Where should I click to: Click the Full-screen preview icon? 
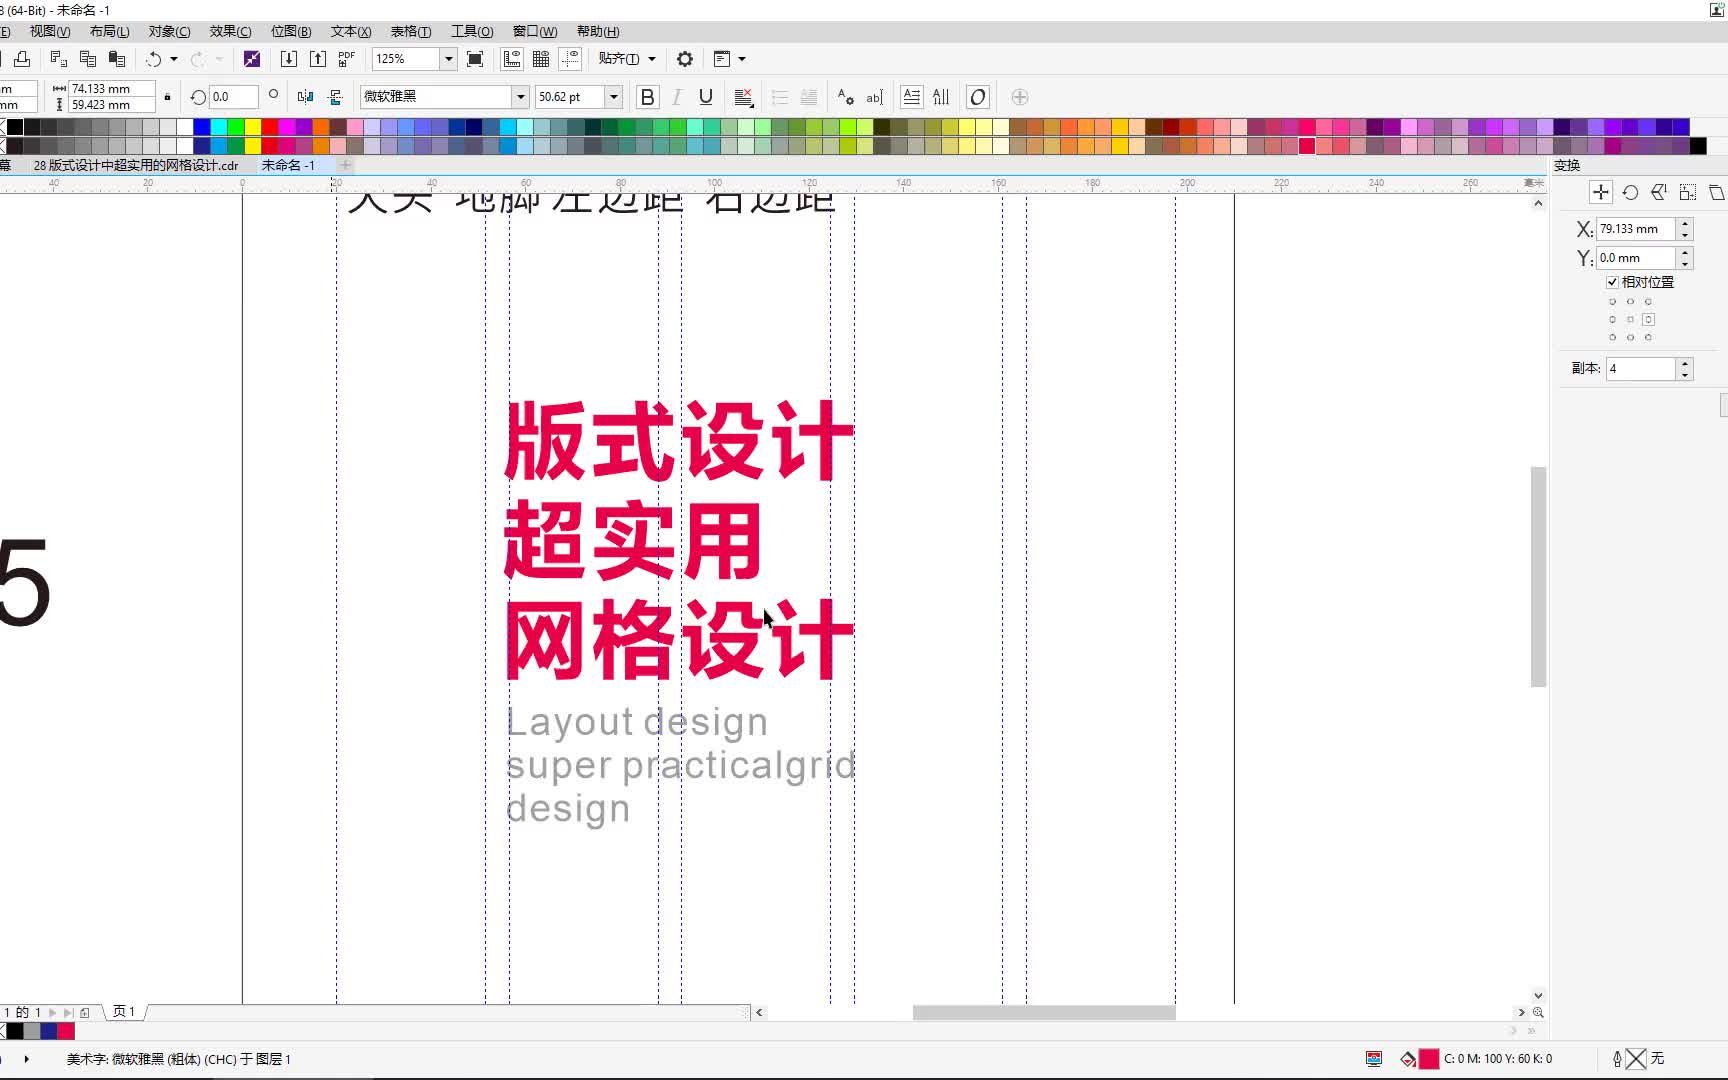coord(475,59)
